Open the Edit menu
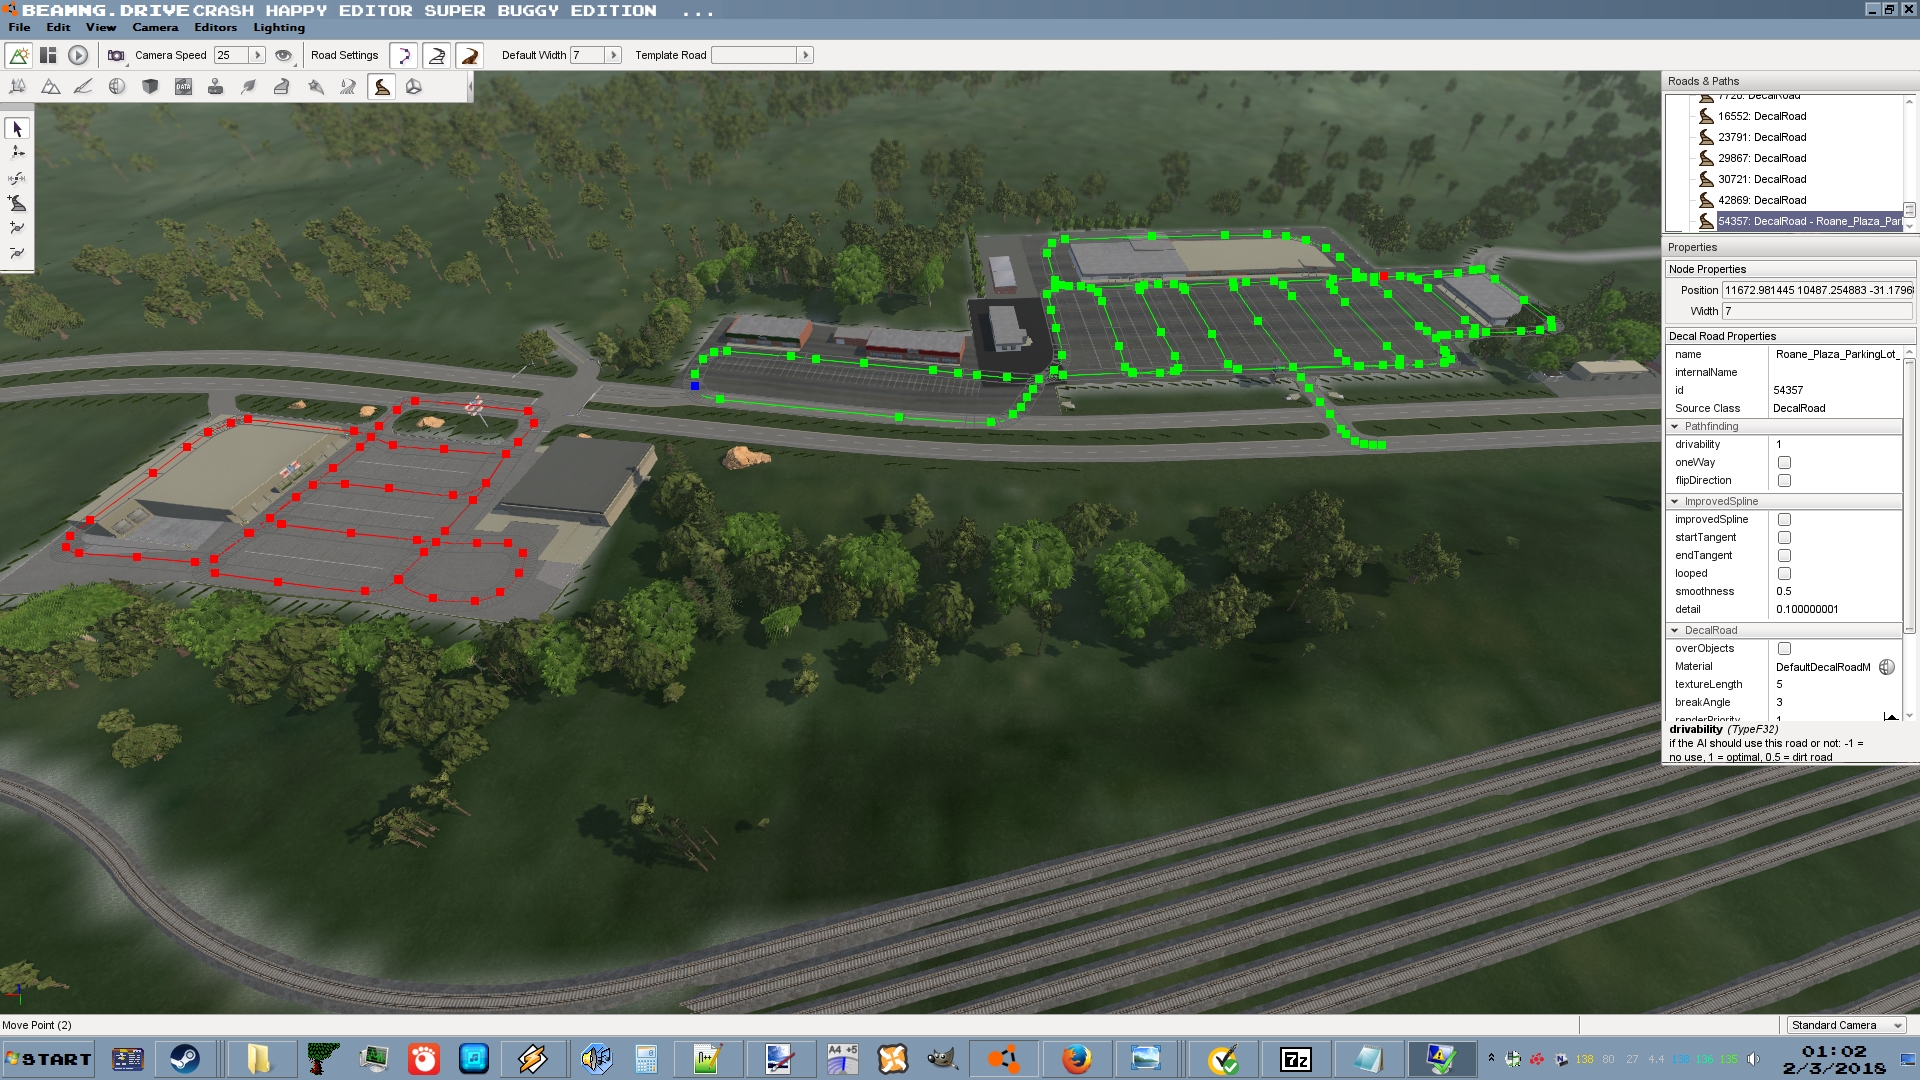This screenshot has height=1080, width=1920. pyautogui.click(x=58, y=27)
